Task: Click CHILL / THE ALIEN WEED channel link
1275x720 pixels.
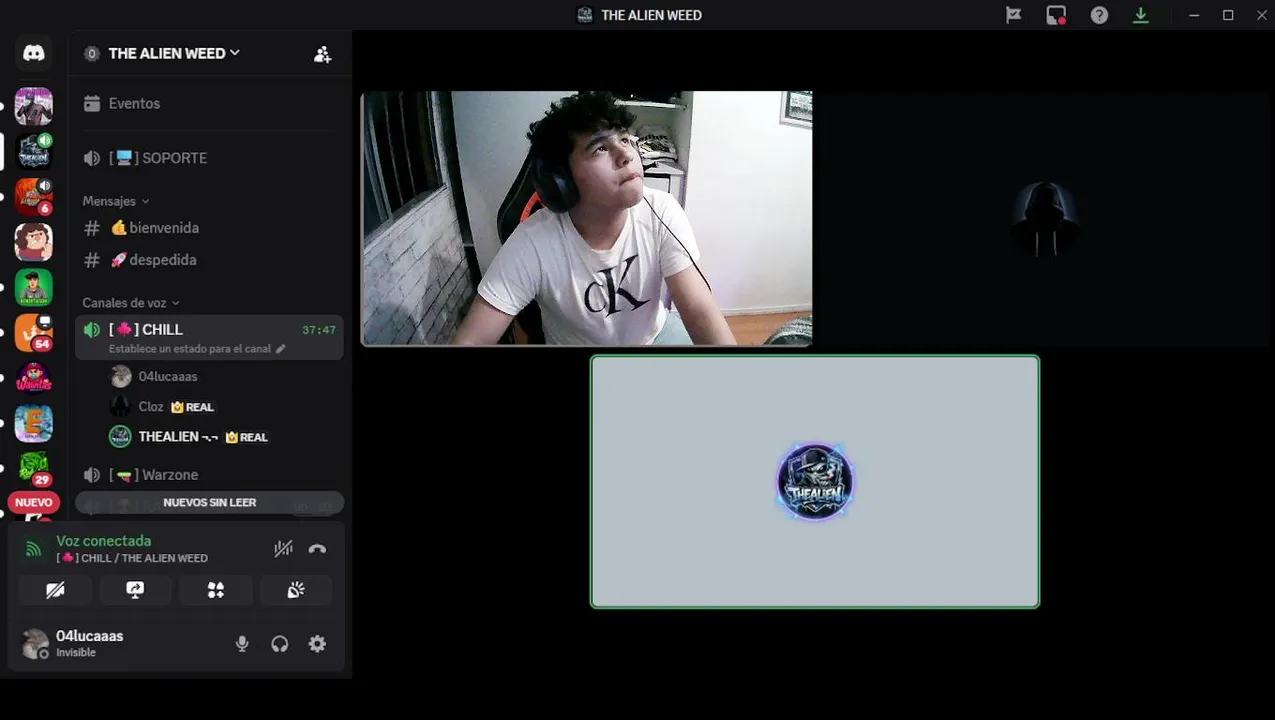Action: (132, 558)
